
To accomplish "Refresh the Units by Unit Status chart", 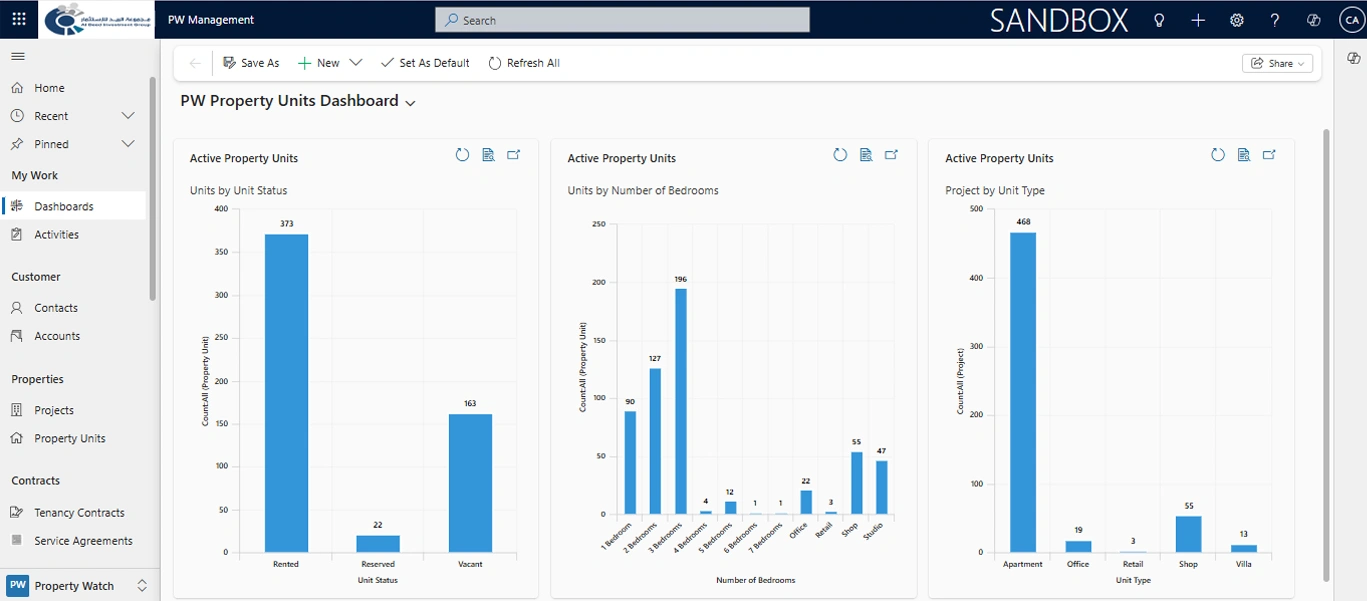I will [461, 155].
